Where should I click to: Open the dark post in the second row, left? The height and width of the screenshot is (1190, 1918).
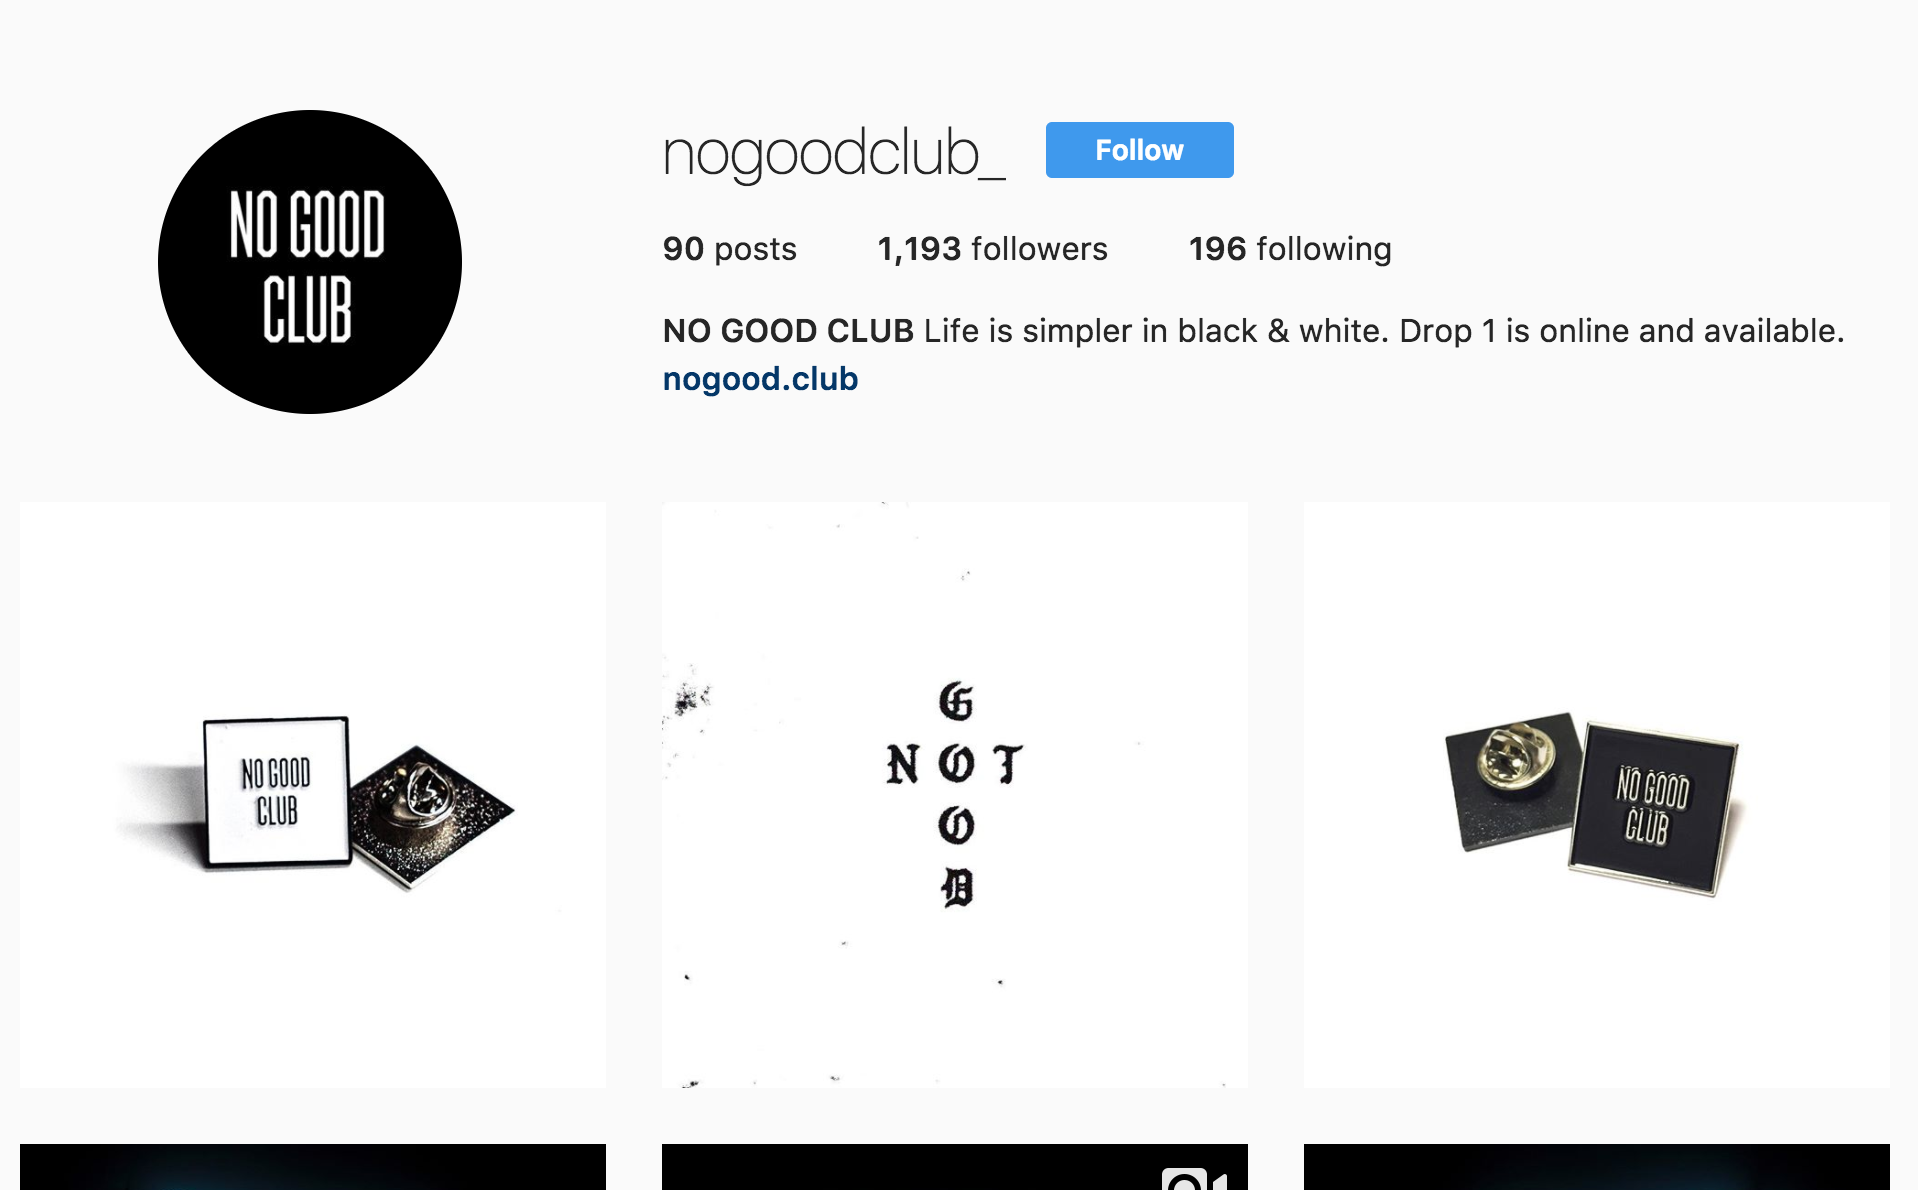point(313,1167)
